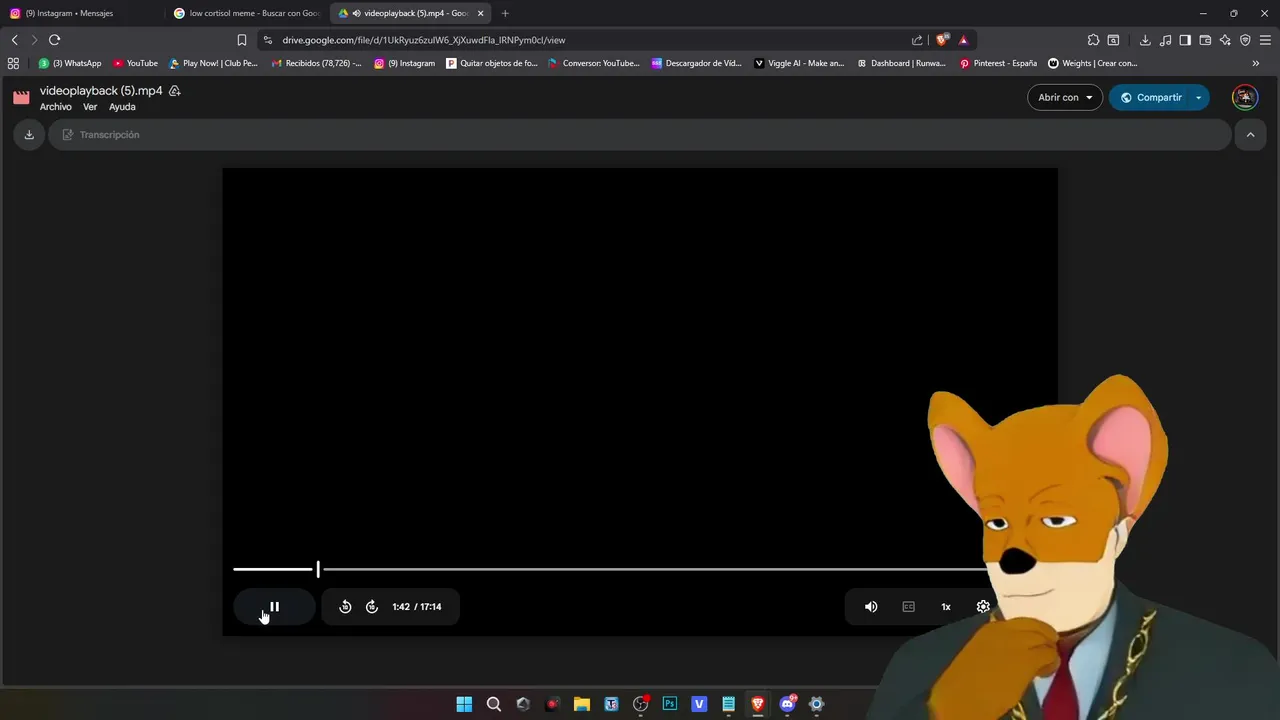The image size is (1280, 720).
Task: Open the Archivo menu
Action: click(x=56, y=107)
